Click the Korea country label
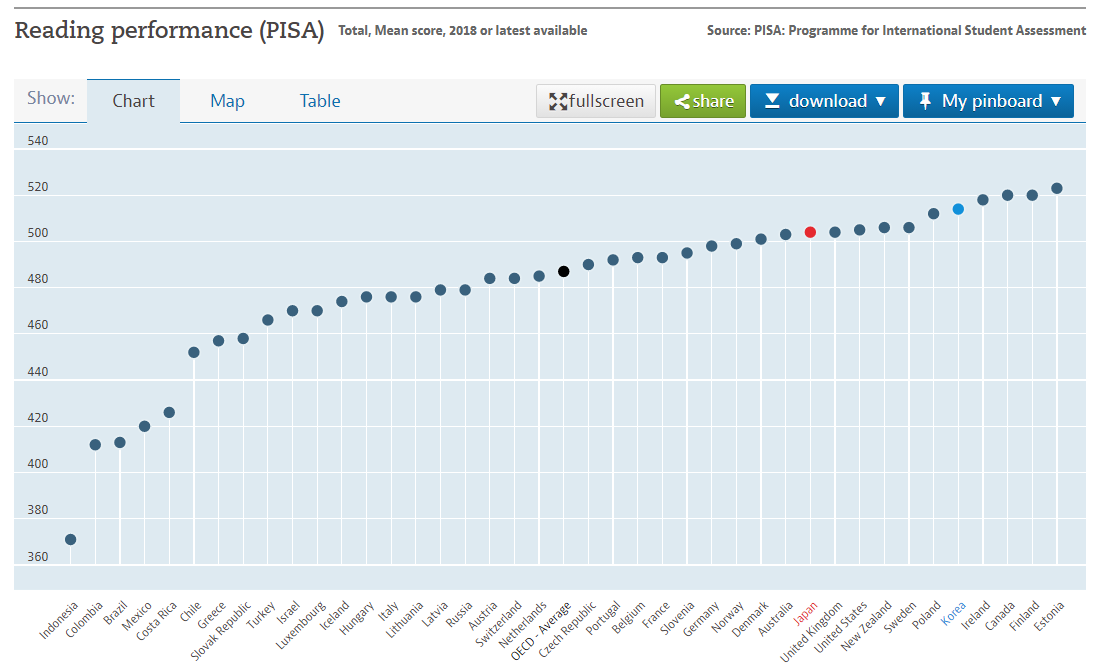 click(x=953, y=613)
